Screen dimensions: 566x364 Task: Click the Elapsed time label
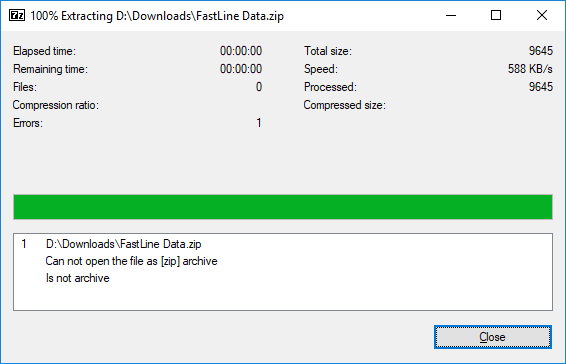[x=44, y=51]
